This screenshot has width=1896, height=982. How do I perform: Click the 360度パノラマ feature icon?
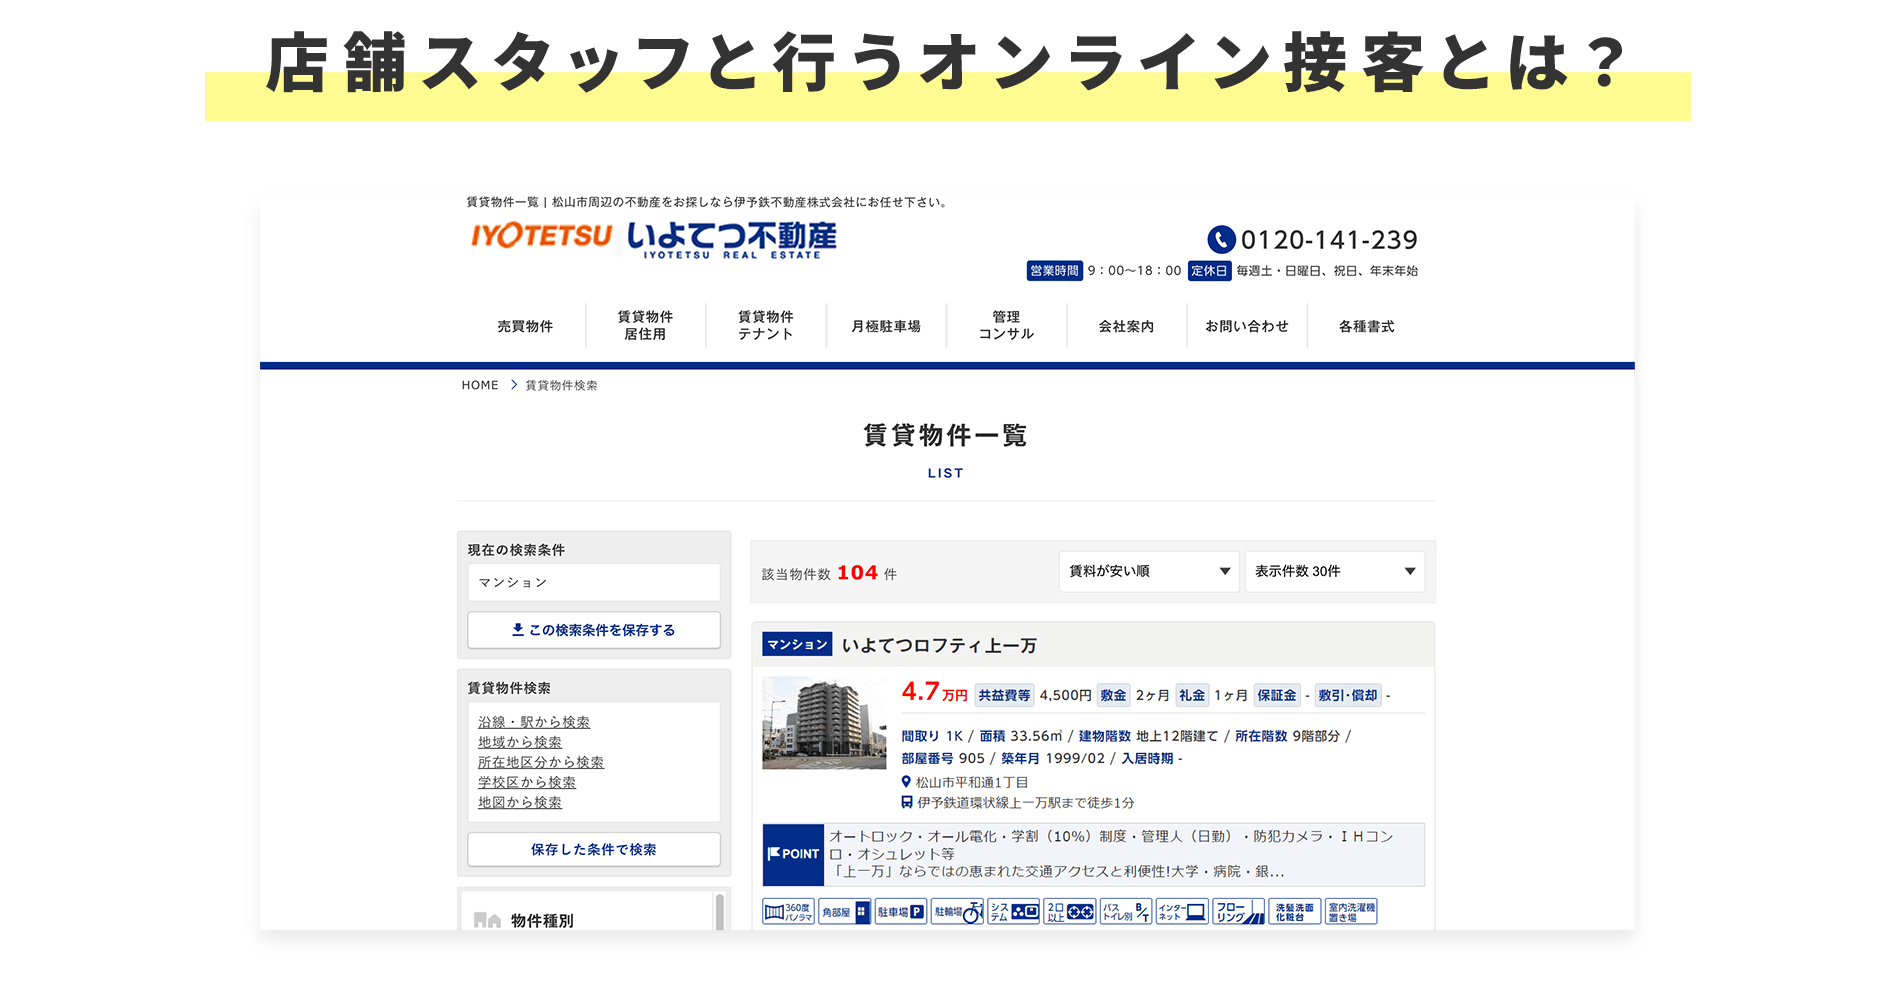pyautogui.click(x=788, y=912)
